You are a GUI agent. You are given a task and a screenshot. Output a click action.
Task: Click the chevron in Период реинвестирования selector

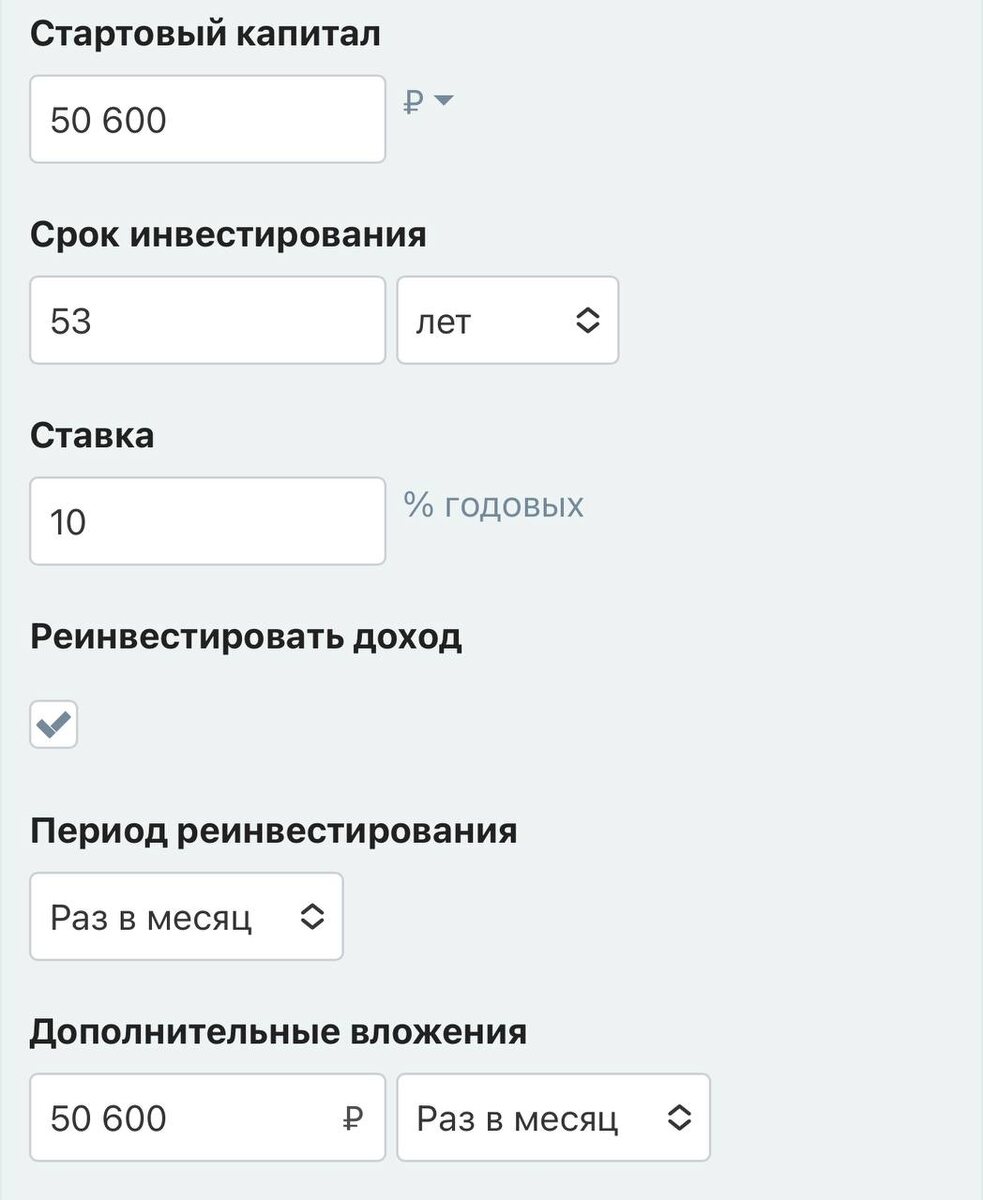(x=314, y=916)
